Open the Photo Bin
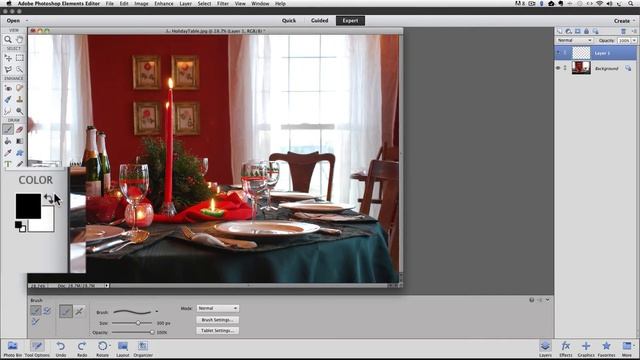640x360 pixels. (12, 349)
